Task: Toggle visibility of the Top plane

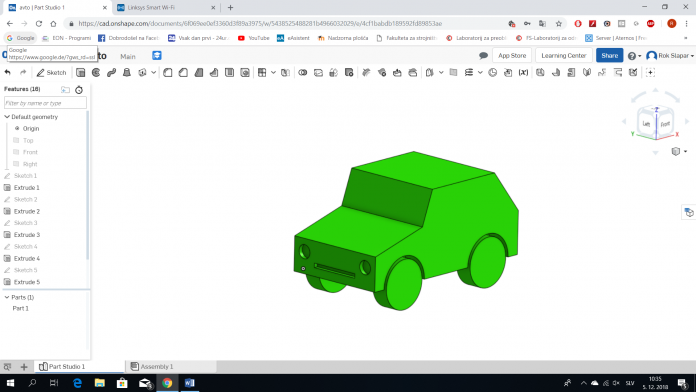Action: pyautogui.click(x=16, y=140)
